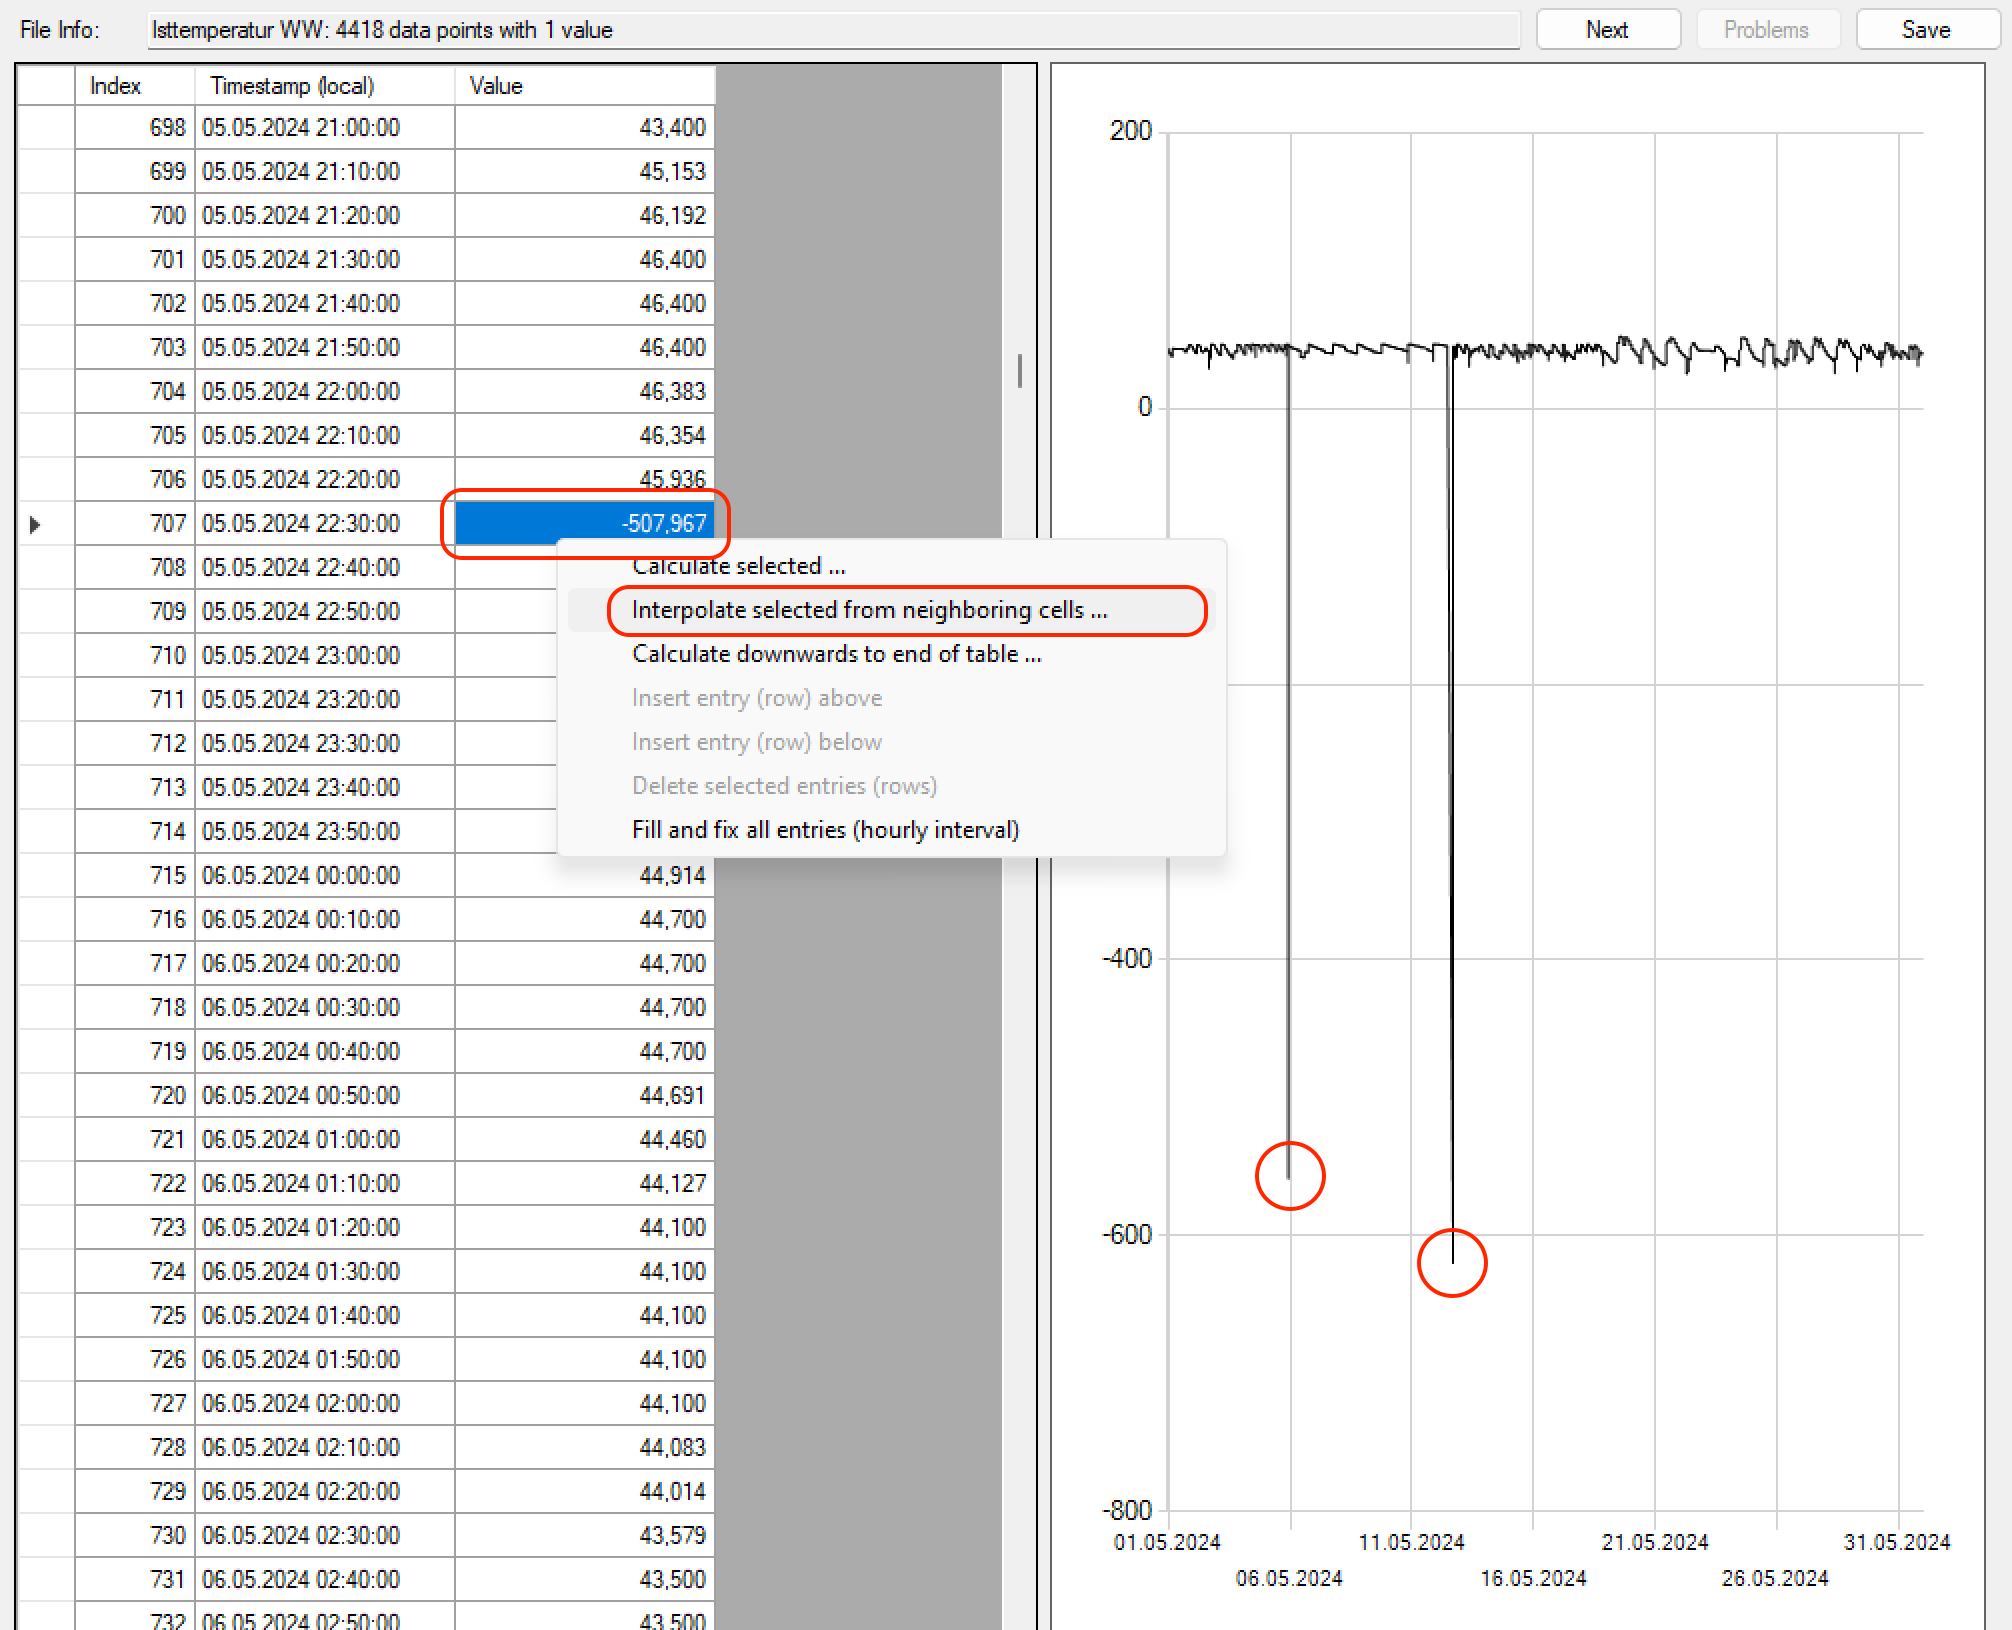Image resolution: width=2012 pixels, height=1630 pixels.
Task: Select 'Interpolate selected from neighboring cells'
Action: (869, 610)
